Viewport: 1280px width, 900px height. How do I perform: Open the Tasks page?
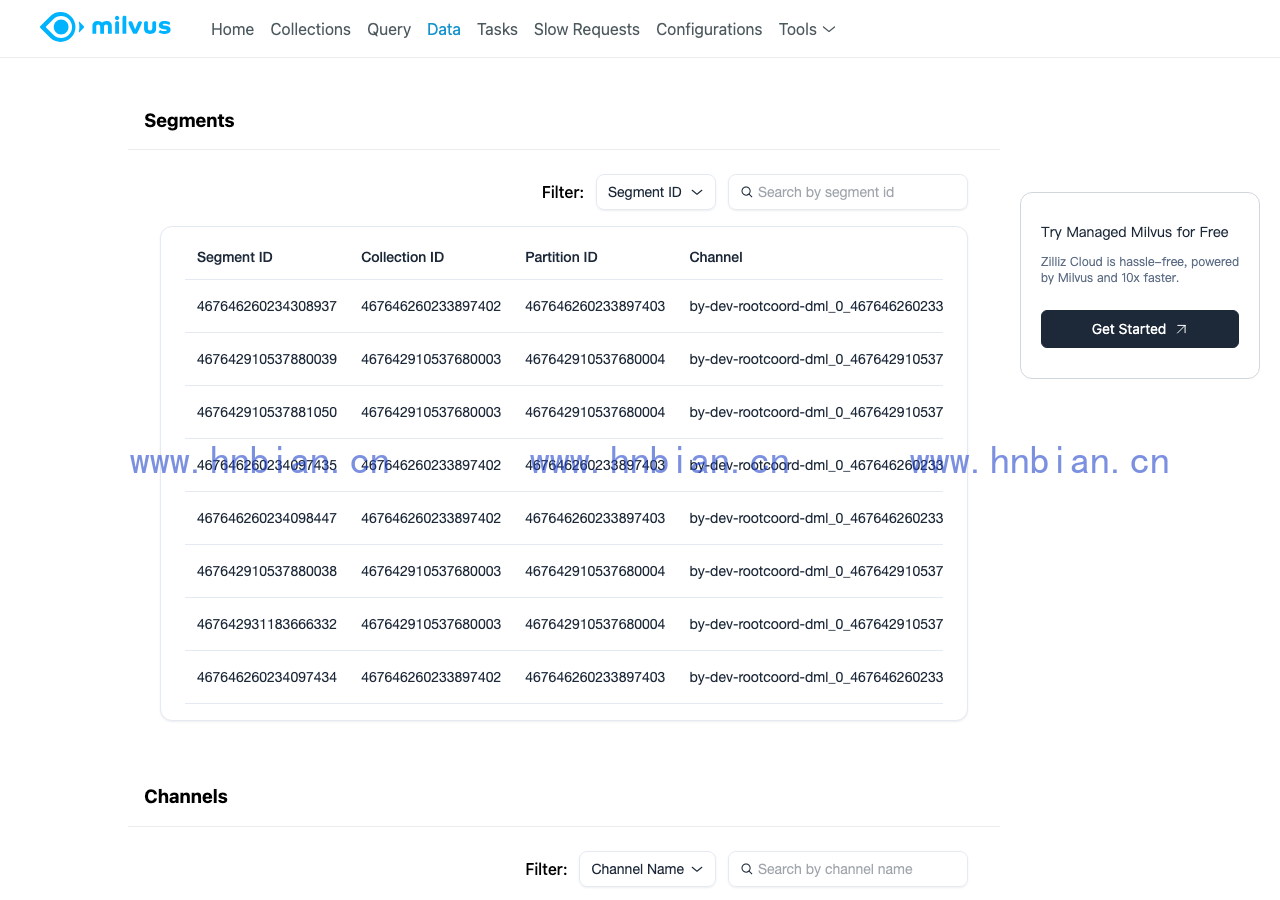click(497, 29)
